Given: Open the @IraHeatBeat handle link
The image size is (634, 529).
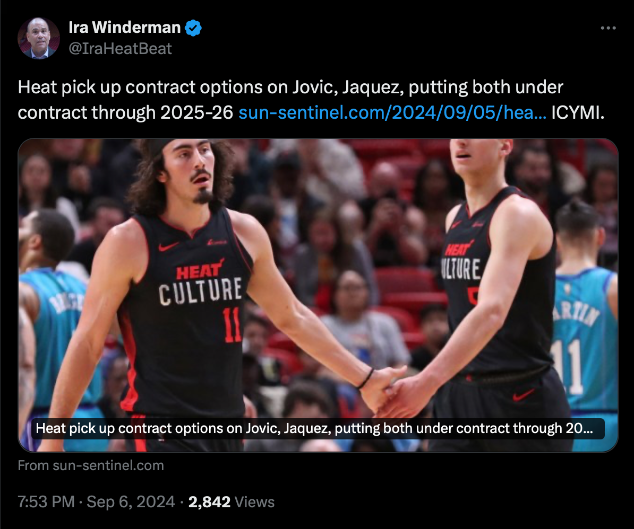Looking at the screenshot, I should click(x=120, y=49).
